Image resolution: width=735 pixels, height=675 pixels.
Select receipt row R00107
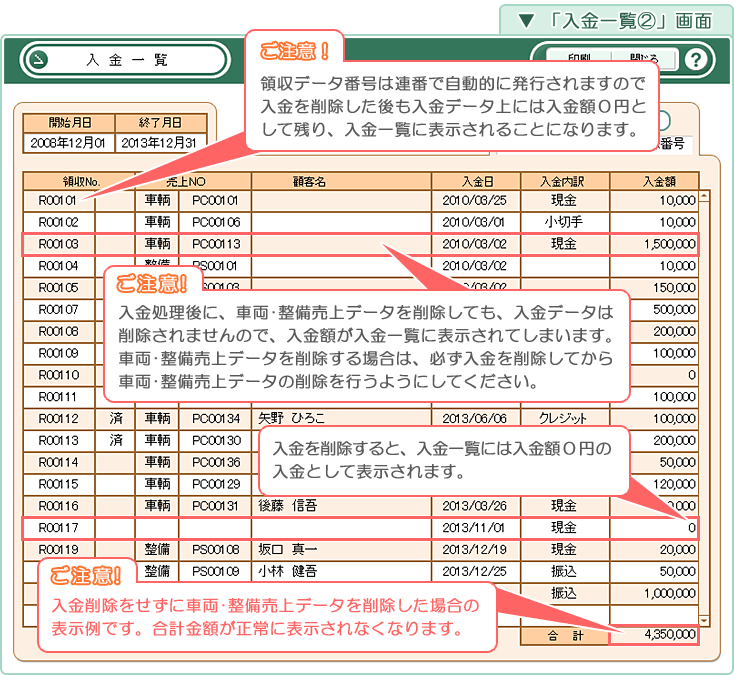[x=360, y=309]
